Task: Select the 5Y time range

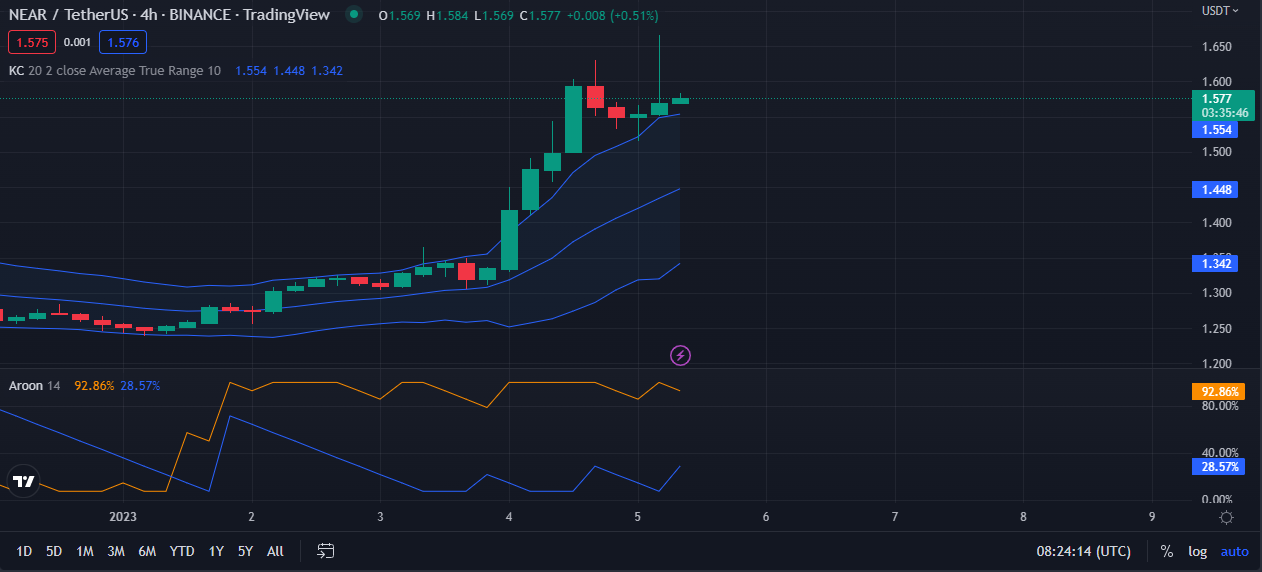Action: [x=245, y=551]
